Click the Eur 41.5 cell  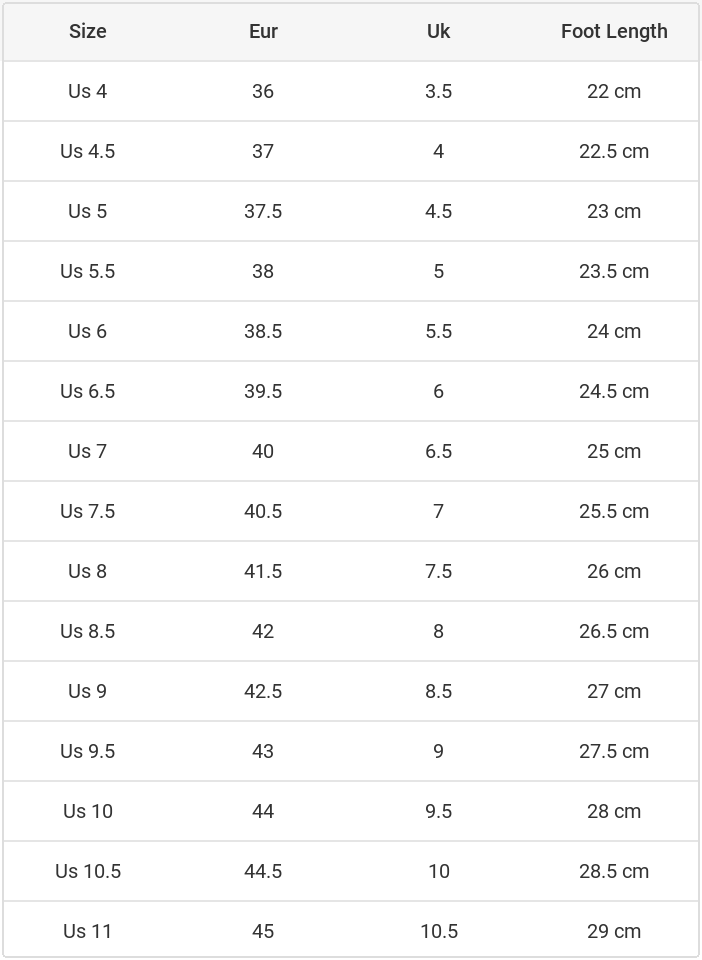click(263, 571)
